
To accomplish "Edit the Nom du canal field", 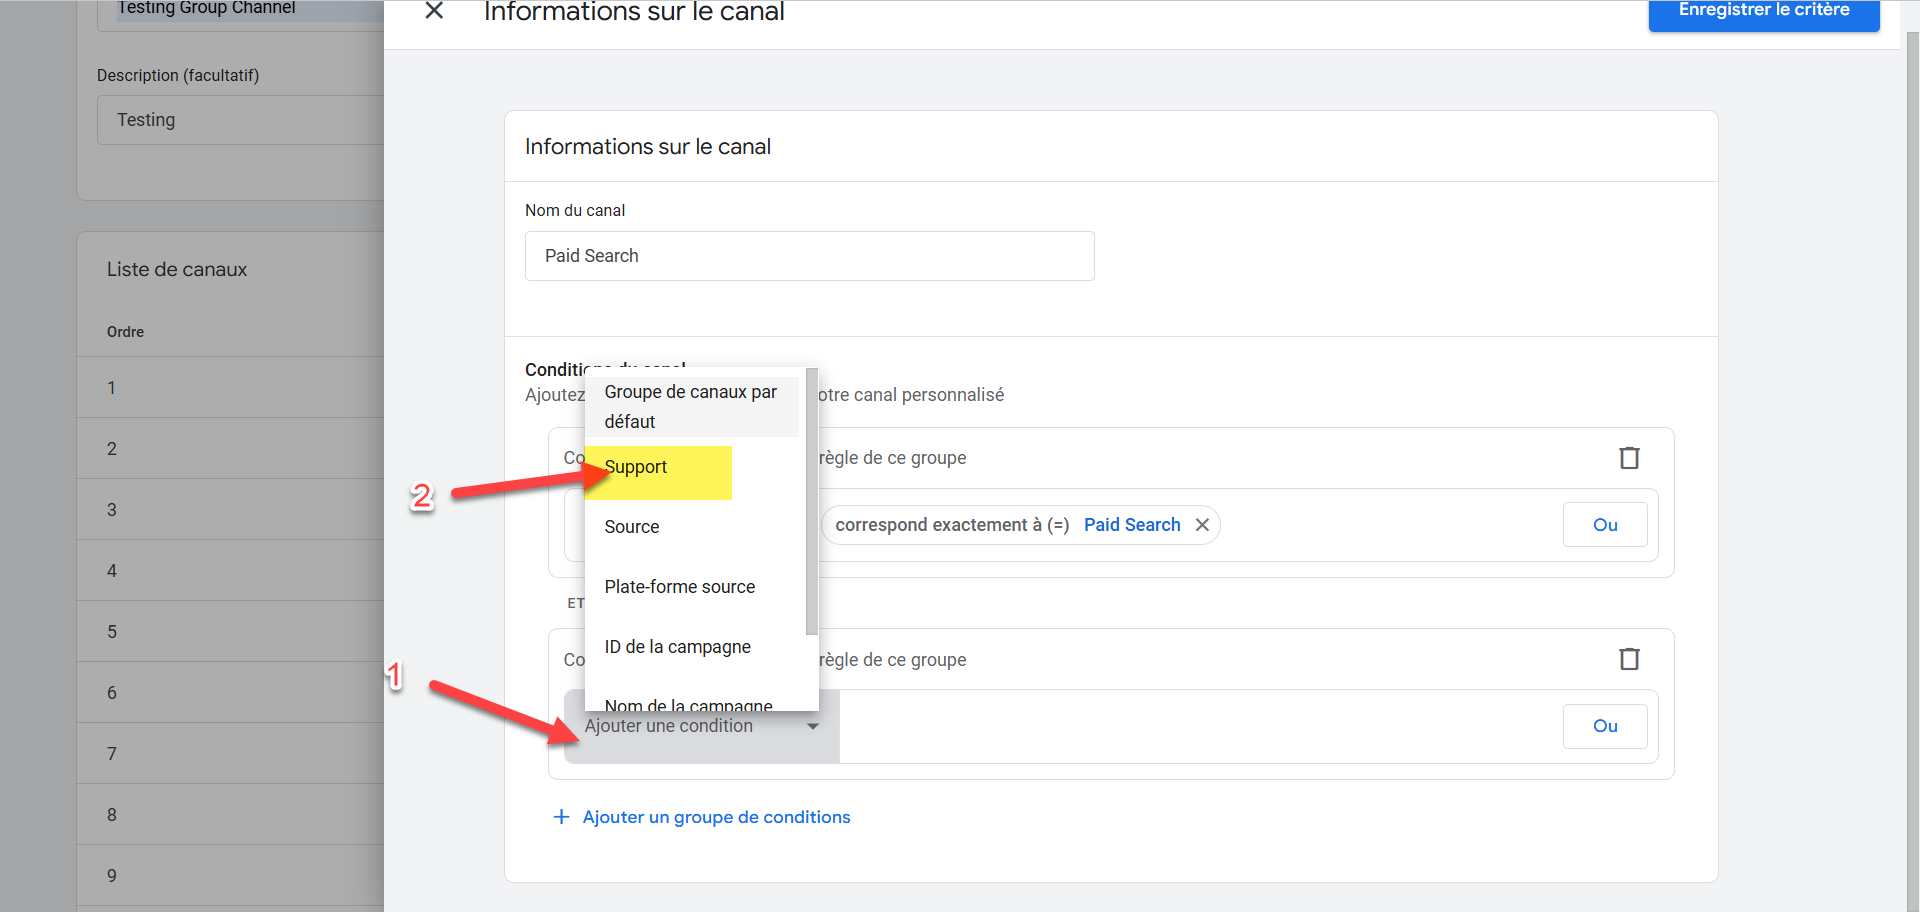I will coord(809,256).
